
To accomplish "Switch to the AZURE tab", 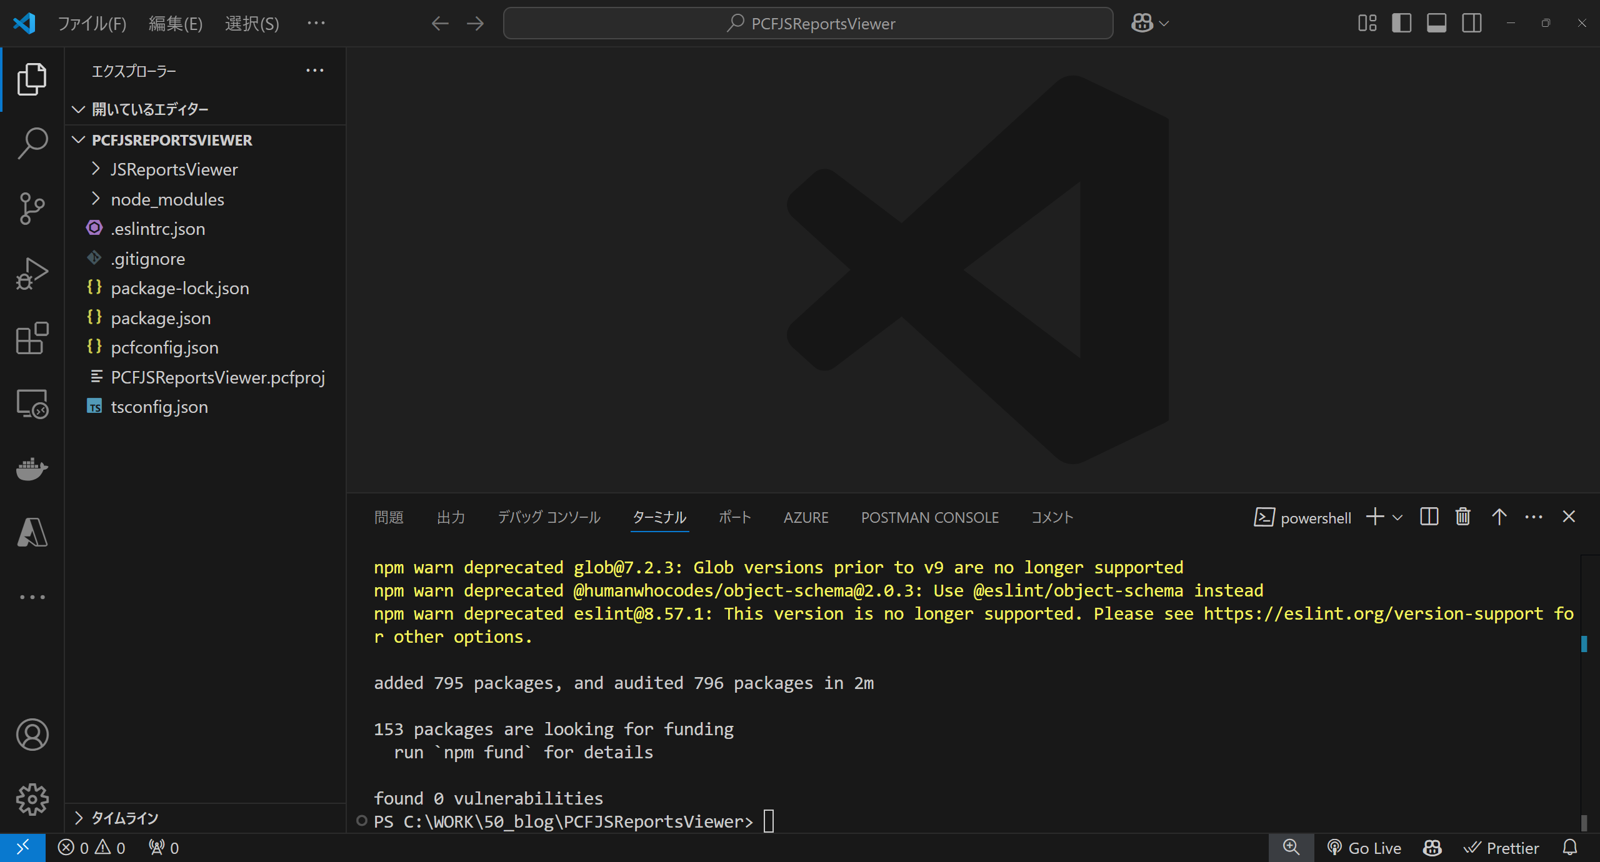I will [x=806, y=517].
